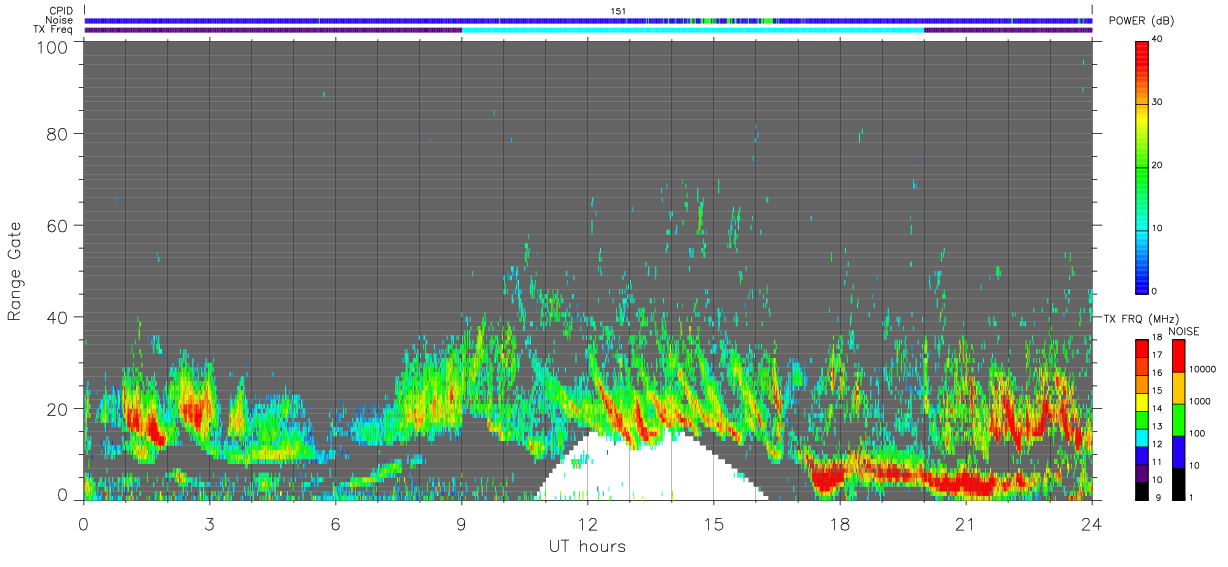
Task: Click the TX FRQ (MHz) legend title
Action: 1139,319
